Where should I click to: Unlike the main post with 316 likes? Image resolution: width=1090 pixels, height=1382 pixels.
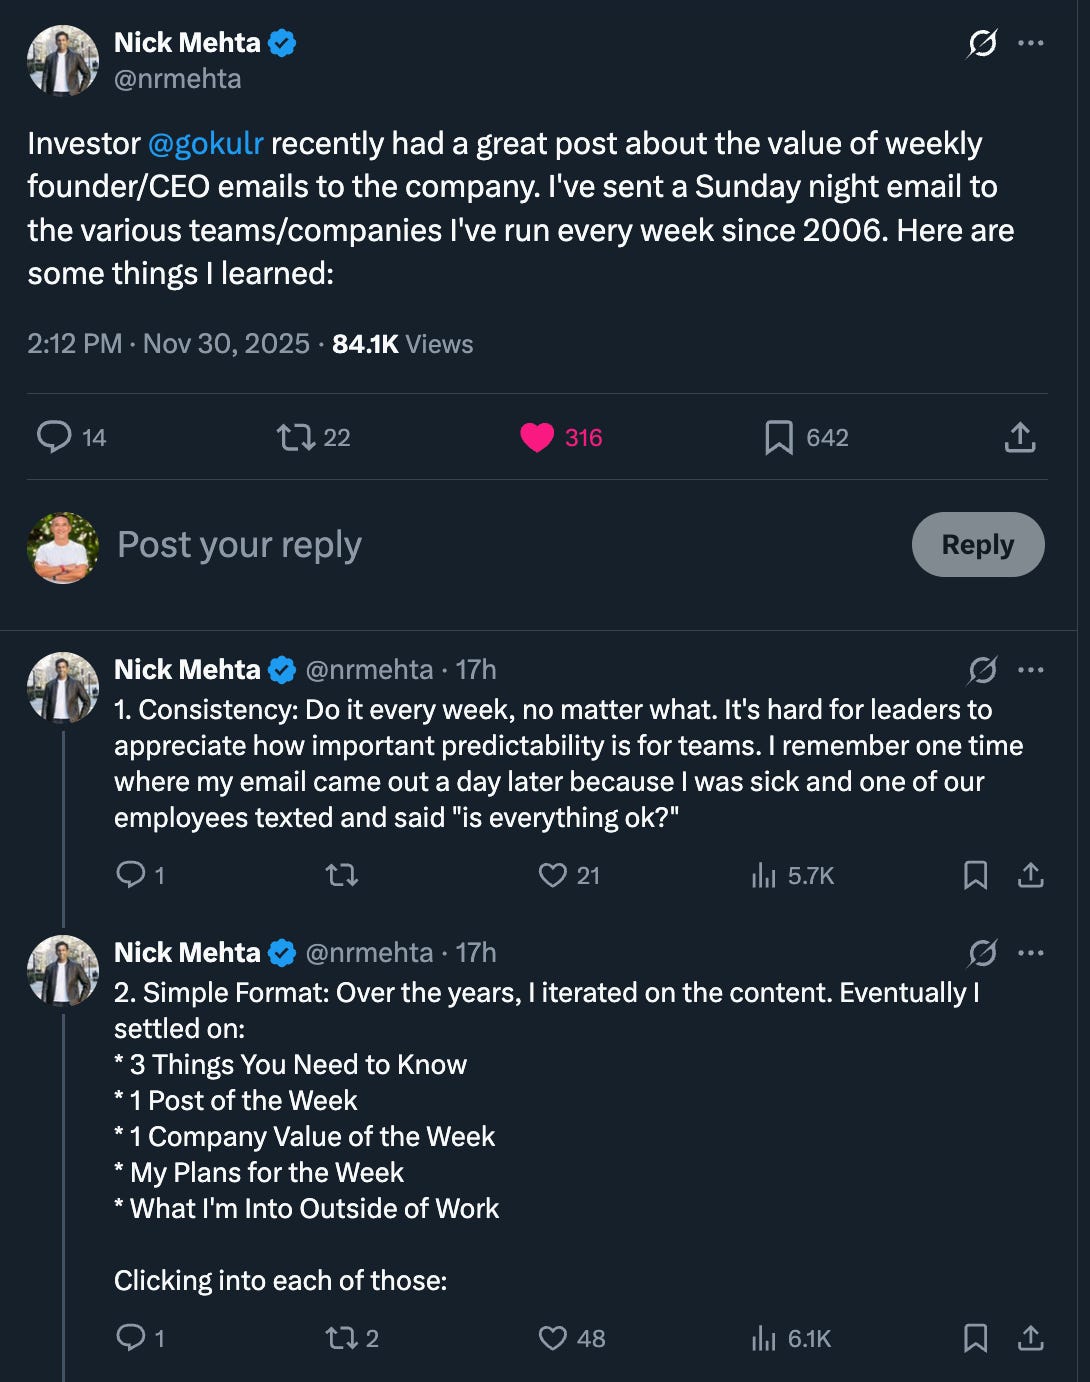tap(537, 437)
